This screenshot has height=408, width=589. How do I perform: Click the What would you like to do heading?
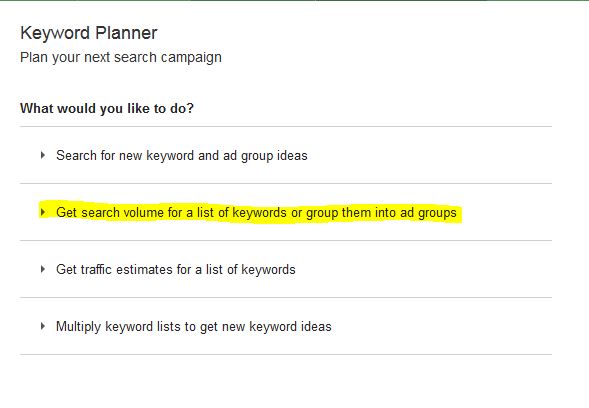[x=107, y=109]
